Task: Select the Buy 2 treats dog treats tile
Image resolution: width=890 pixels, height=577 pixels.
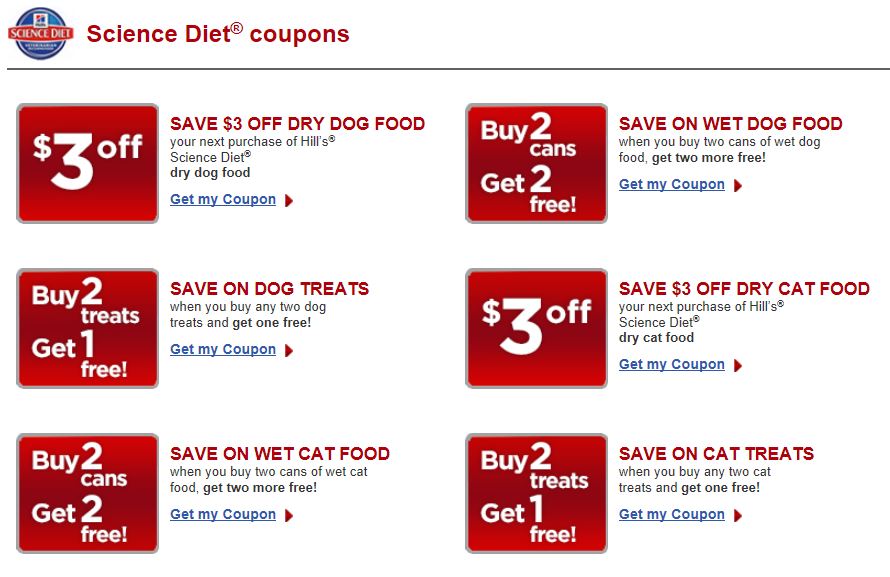Action: point(87,328)
